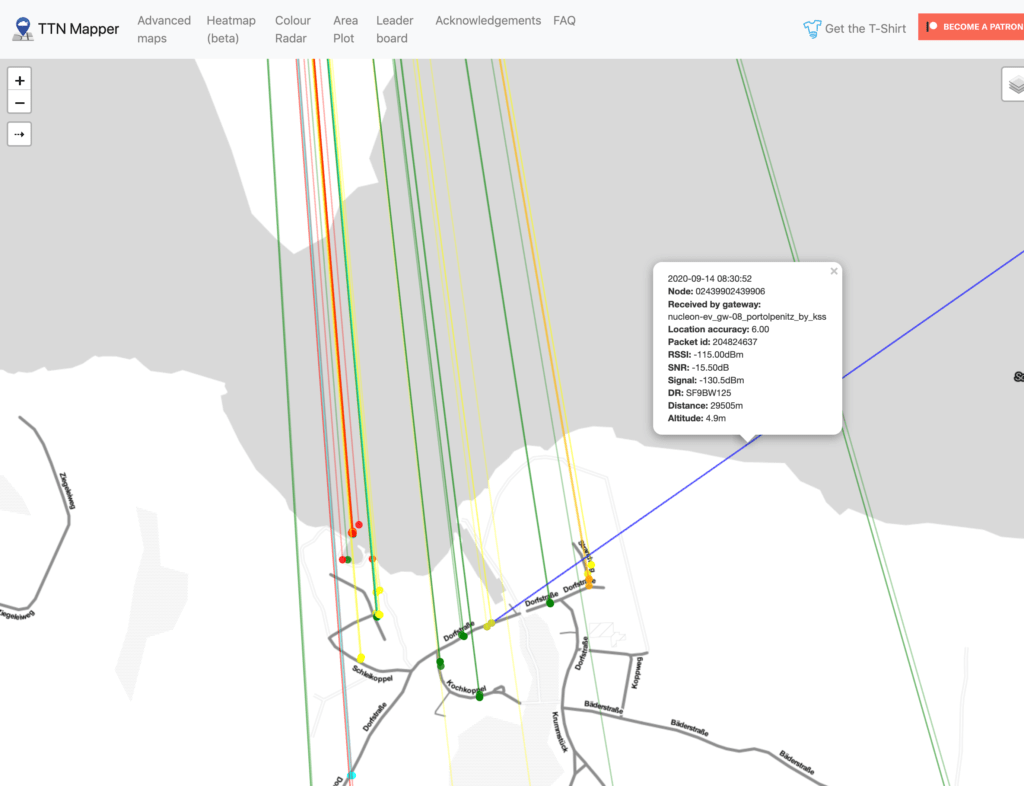Click the cyan marker at the map bottom

(x=351, y=775)
